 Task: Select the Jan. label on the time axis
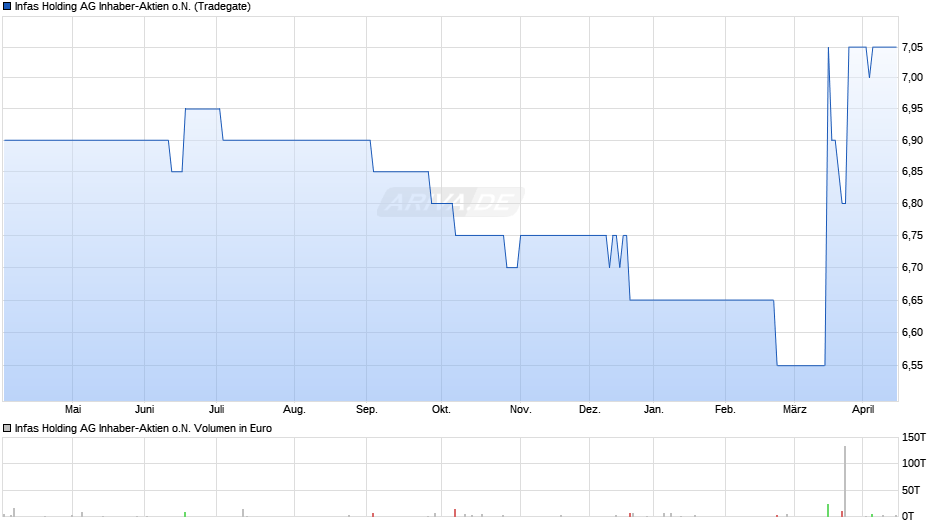coord(653,409)
